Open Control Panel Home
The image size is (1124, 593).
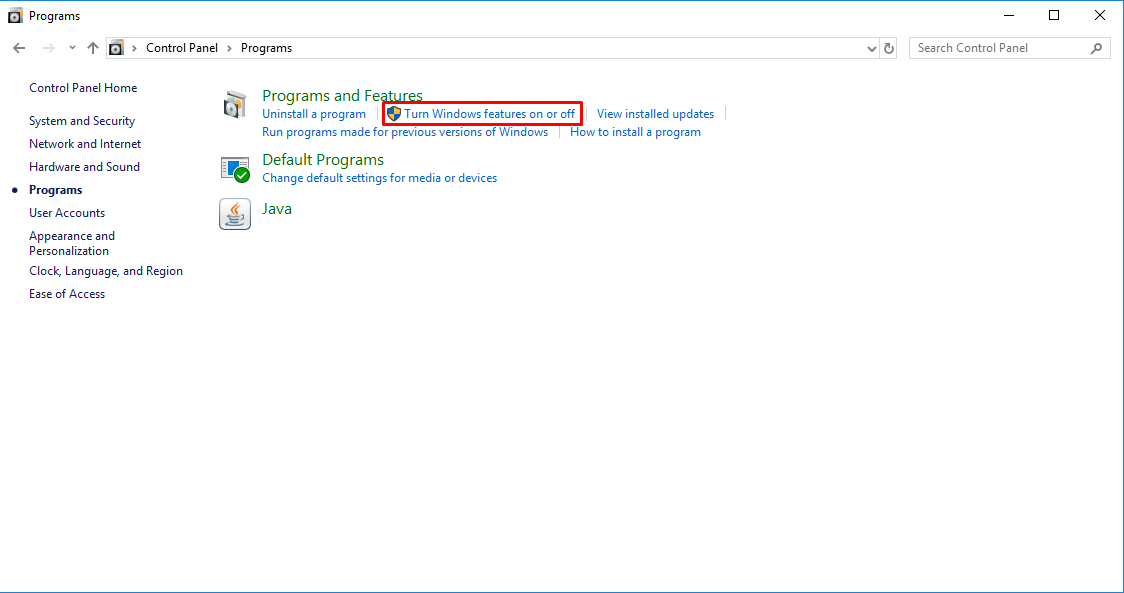pos(83,87)
